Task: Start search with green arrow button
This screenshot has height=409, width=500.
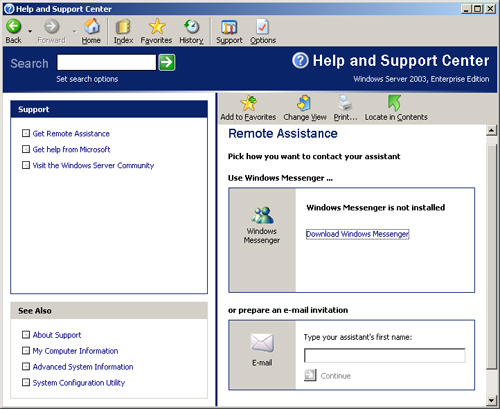Action: [x=167, y=62]
